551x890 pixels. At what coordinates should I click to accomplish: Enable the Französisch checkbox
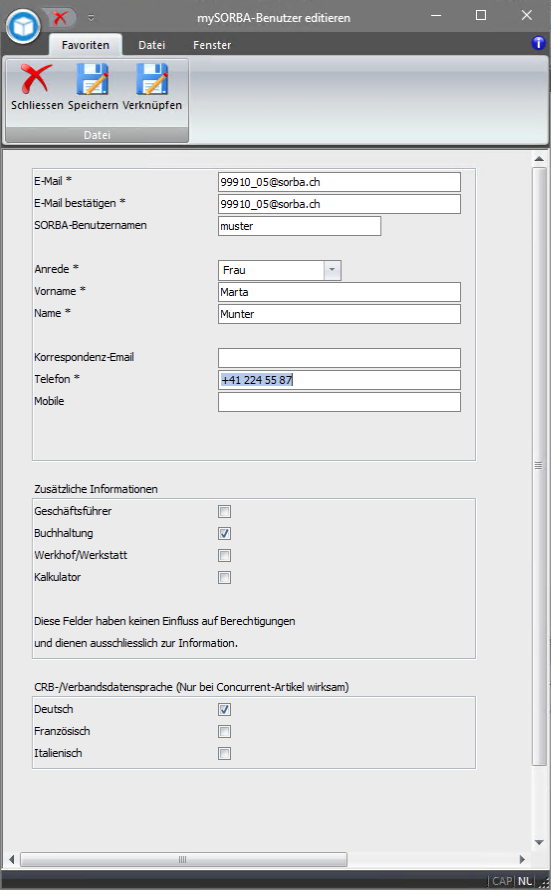pos(225,732)
